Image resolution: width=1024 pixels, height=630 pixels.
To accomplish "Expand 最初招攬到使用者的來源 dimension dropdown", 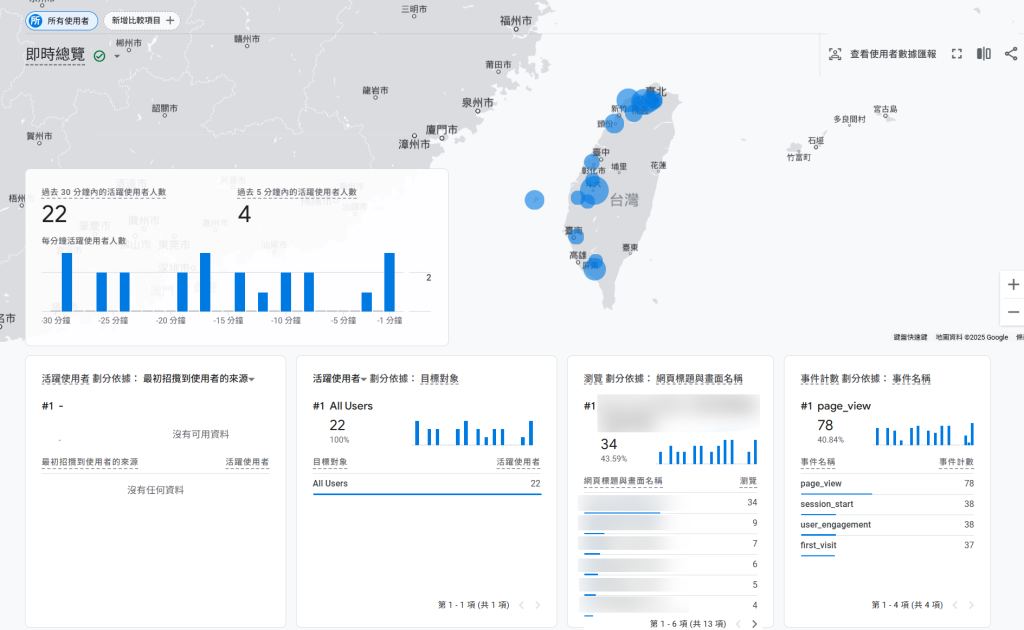I will [252, 379].
